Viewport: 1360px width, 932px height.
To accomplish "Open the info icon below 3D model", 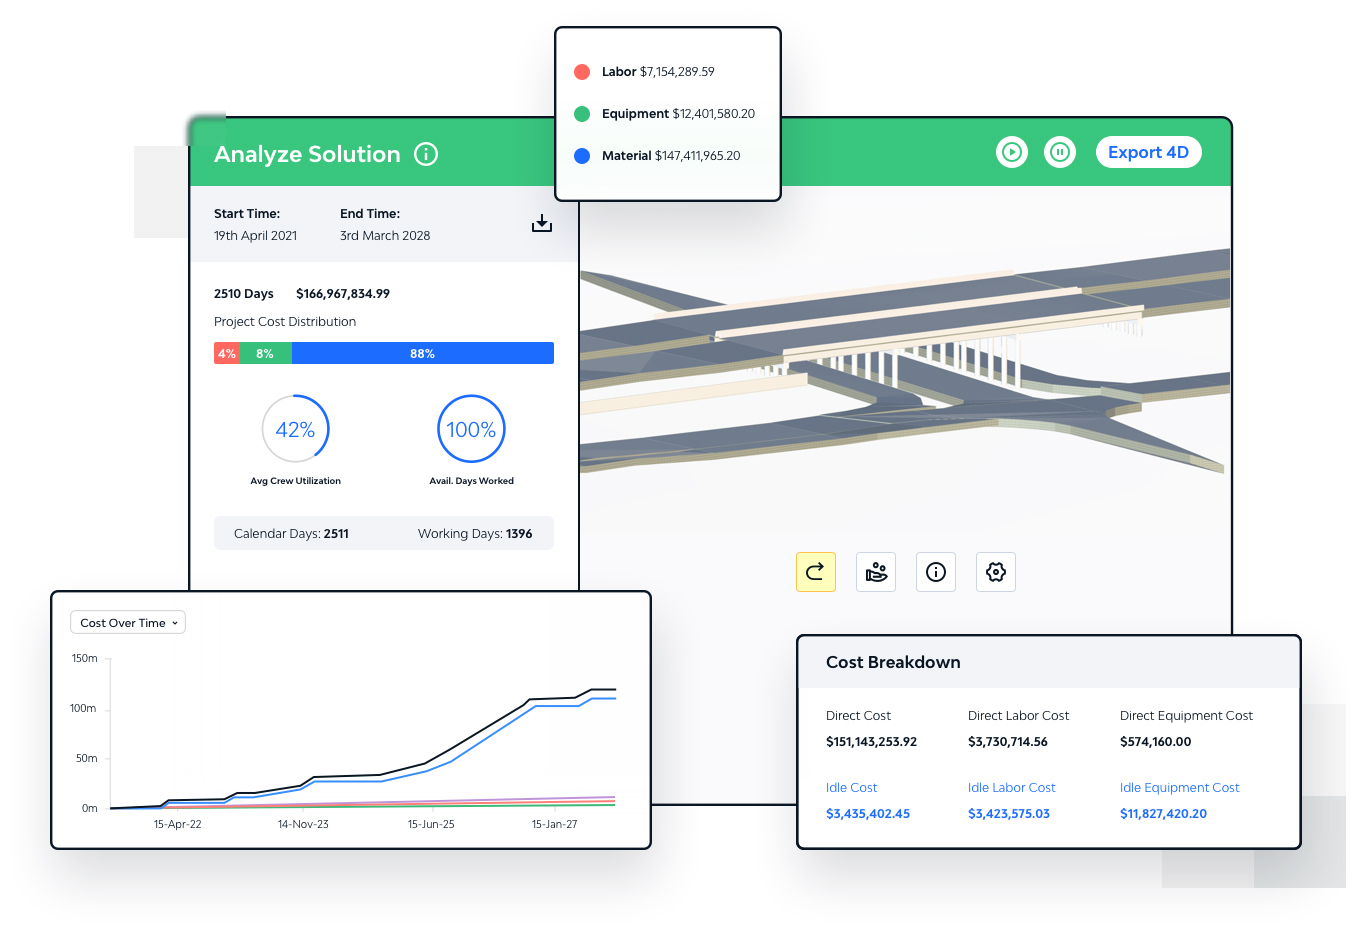I will (x=936, y=572).
